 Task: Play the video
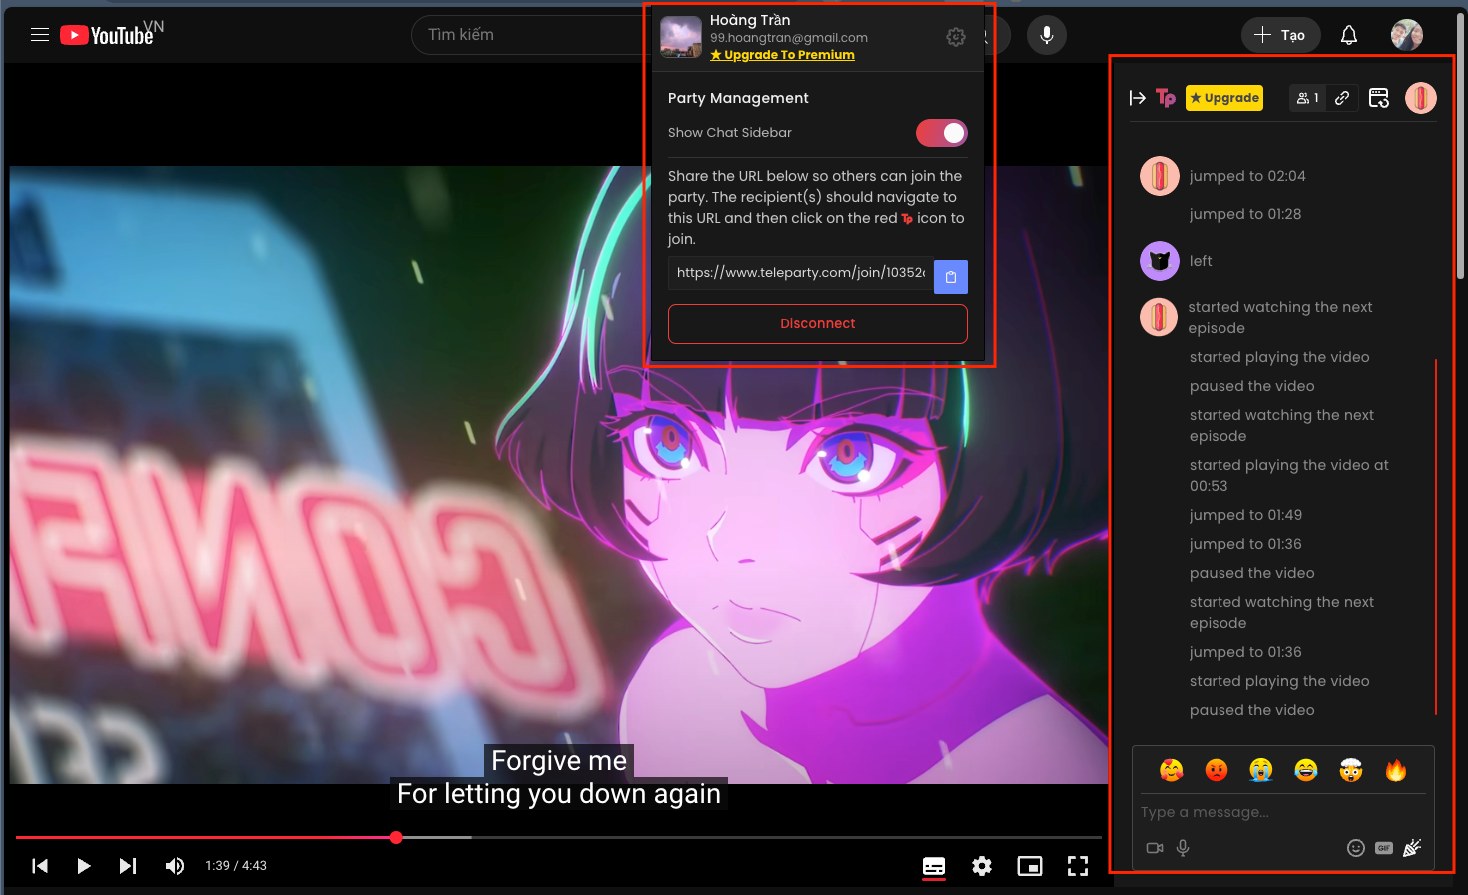coord(84,866)
